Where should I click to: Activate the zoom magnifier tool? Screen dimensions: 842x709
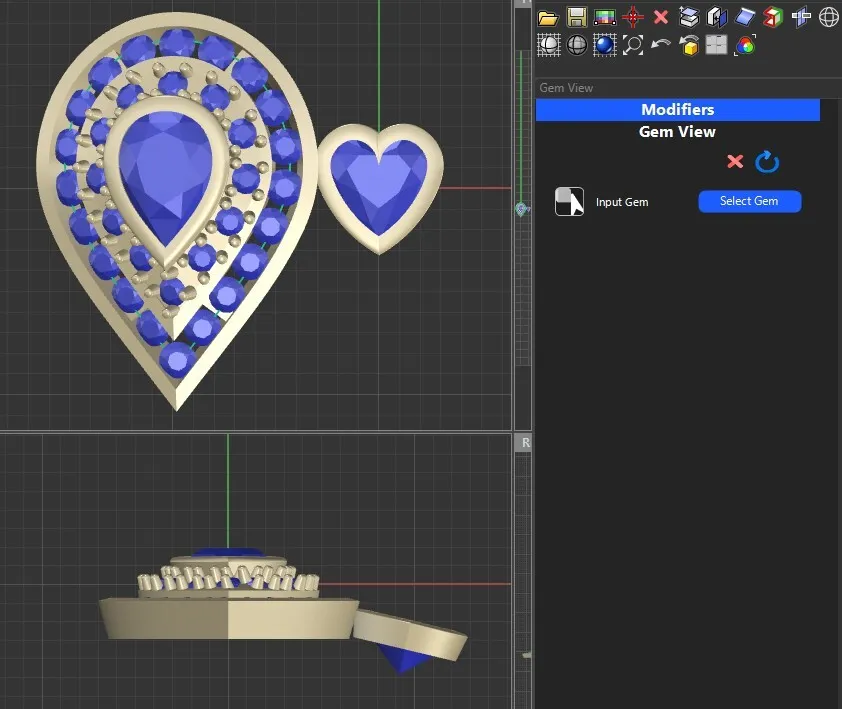632,45
